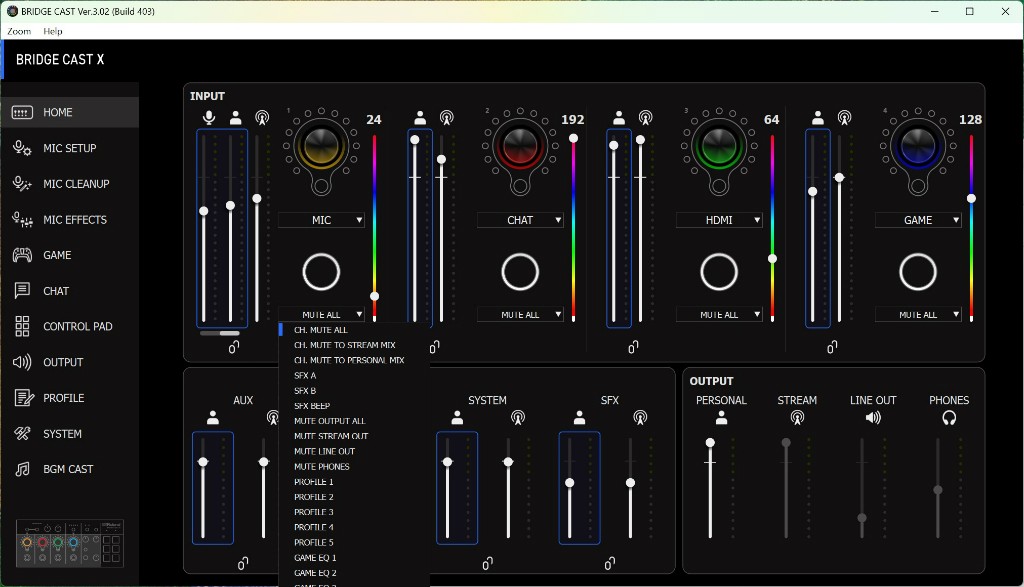Open the CONTROL PAD page
Screen dimensions: 1024x587
pos(77,327)
